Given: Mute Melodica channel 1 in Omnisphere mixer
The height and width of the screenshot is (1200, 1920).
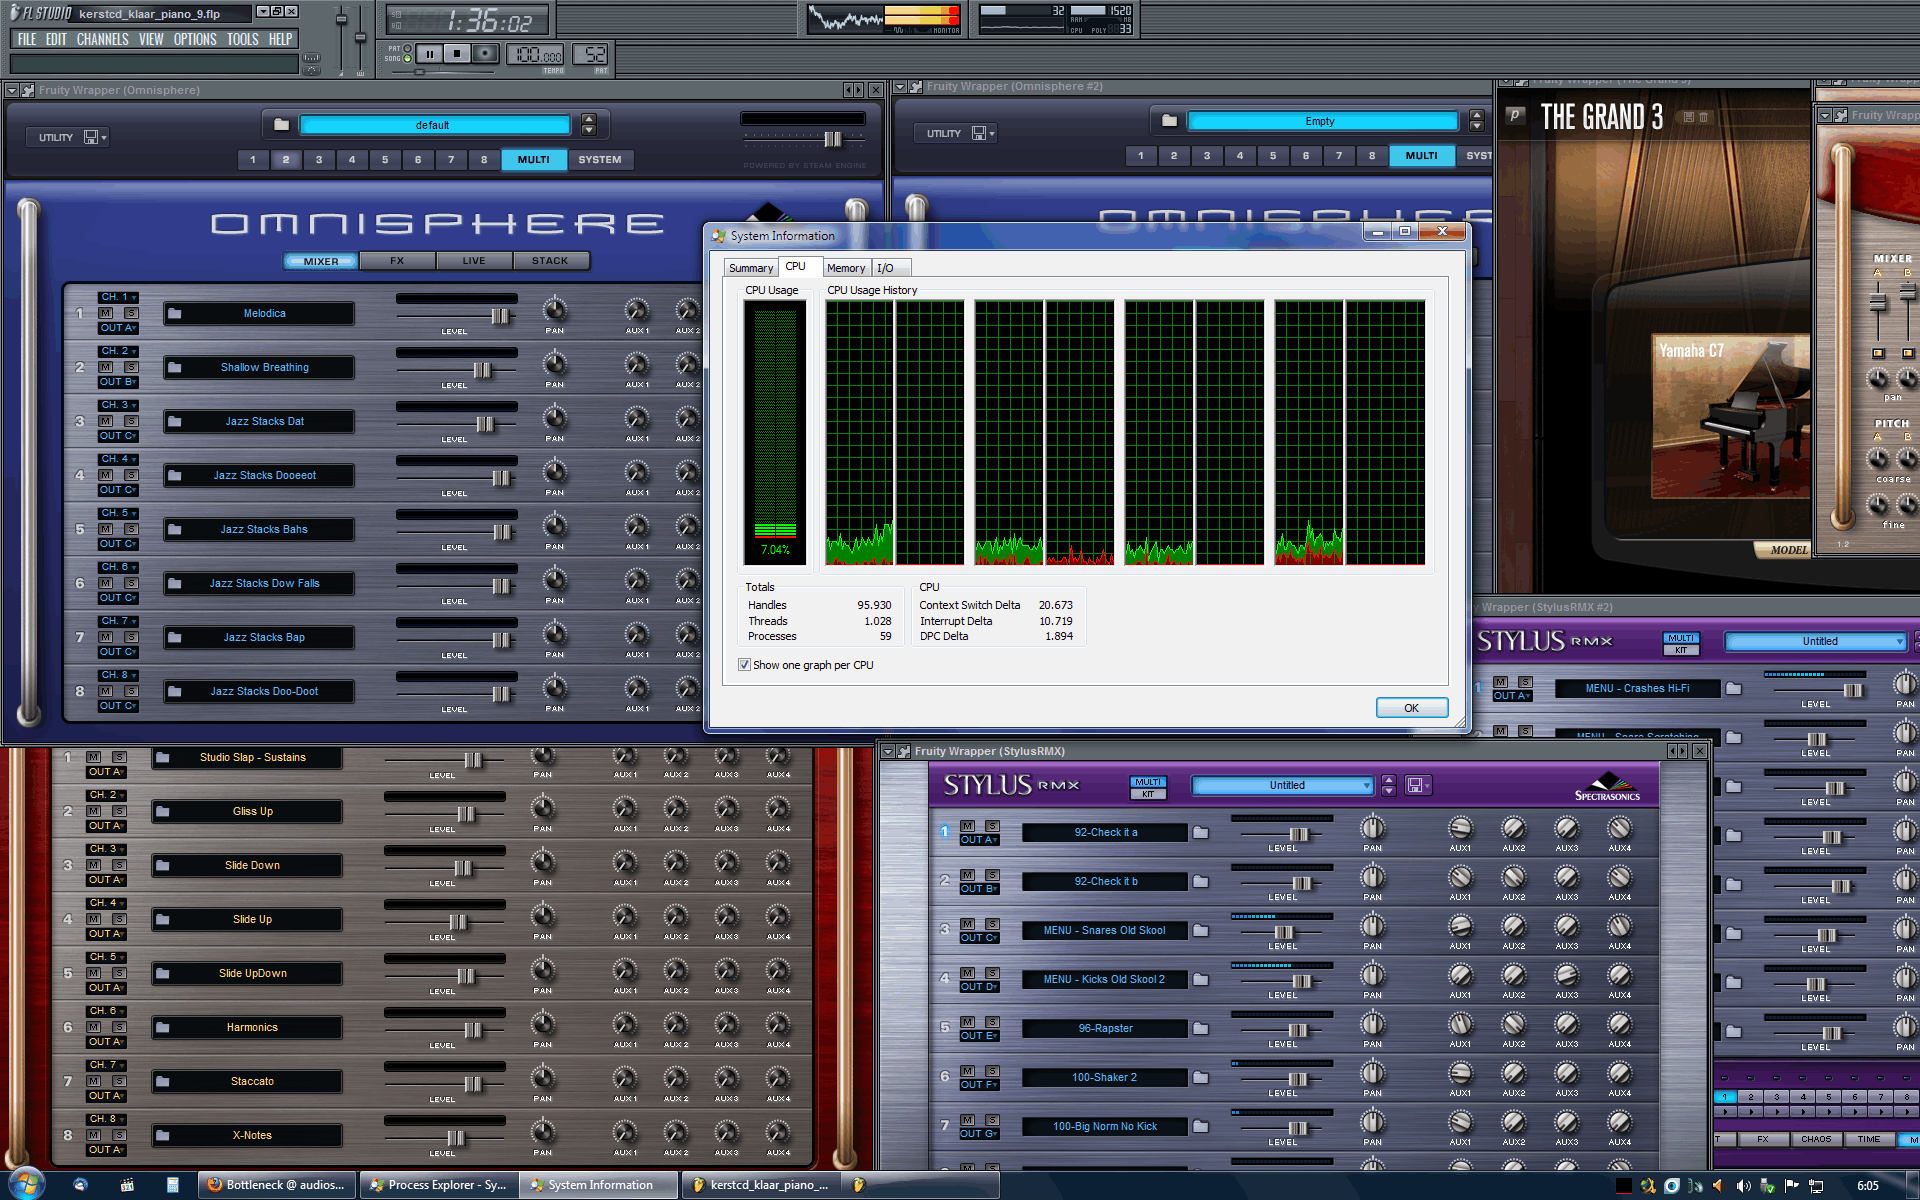Looking at the screenshot, I should [x=106, y=313].
